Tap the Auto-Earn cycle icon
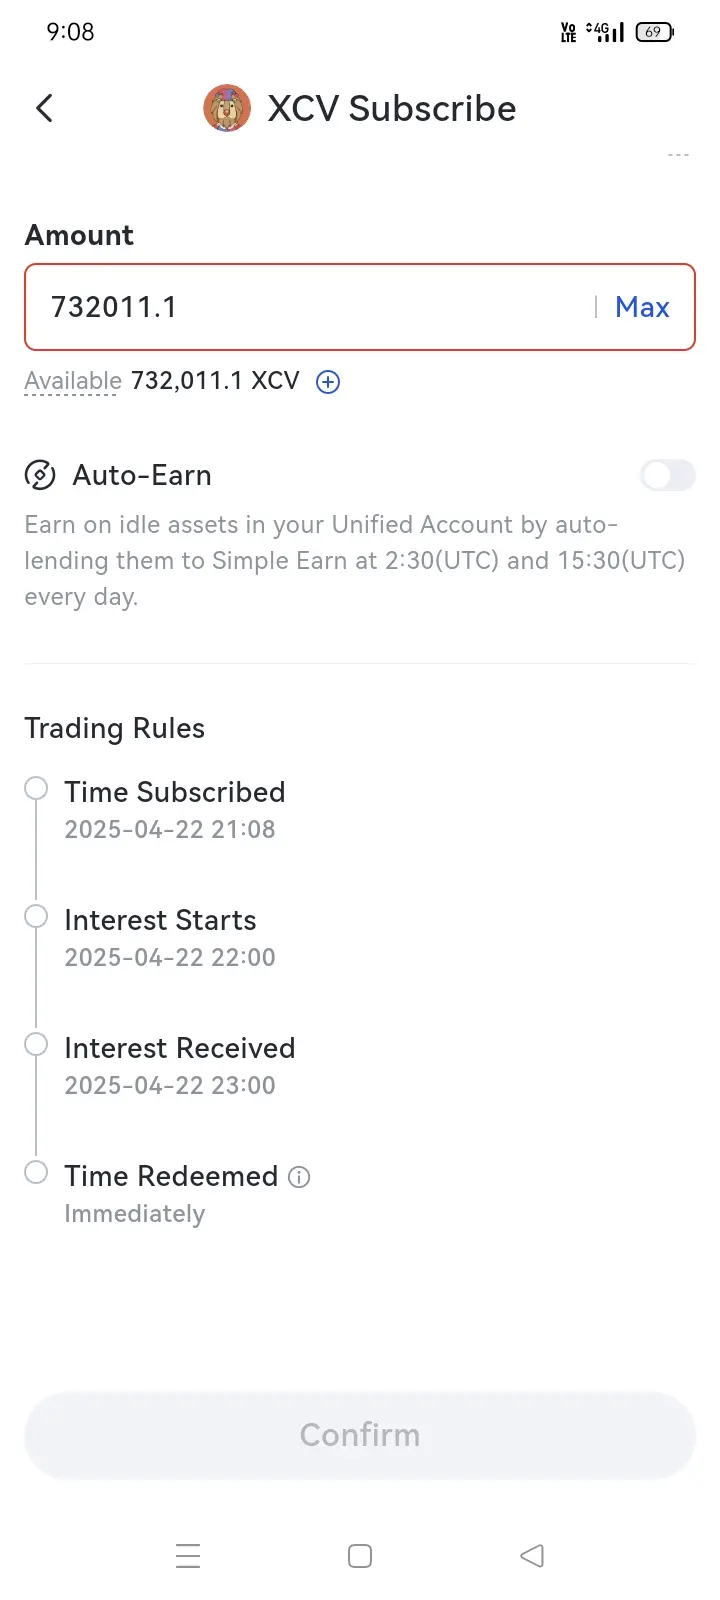The image size is (720, 1600). tap(40, 475)
